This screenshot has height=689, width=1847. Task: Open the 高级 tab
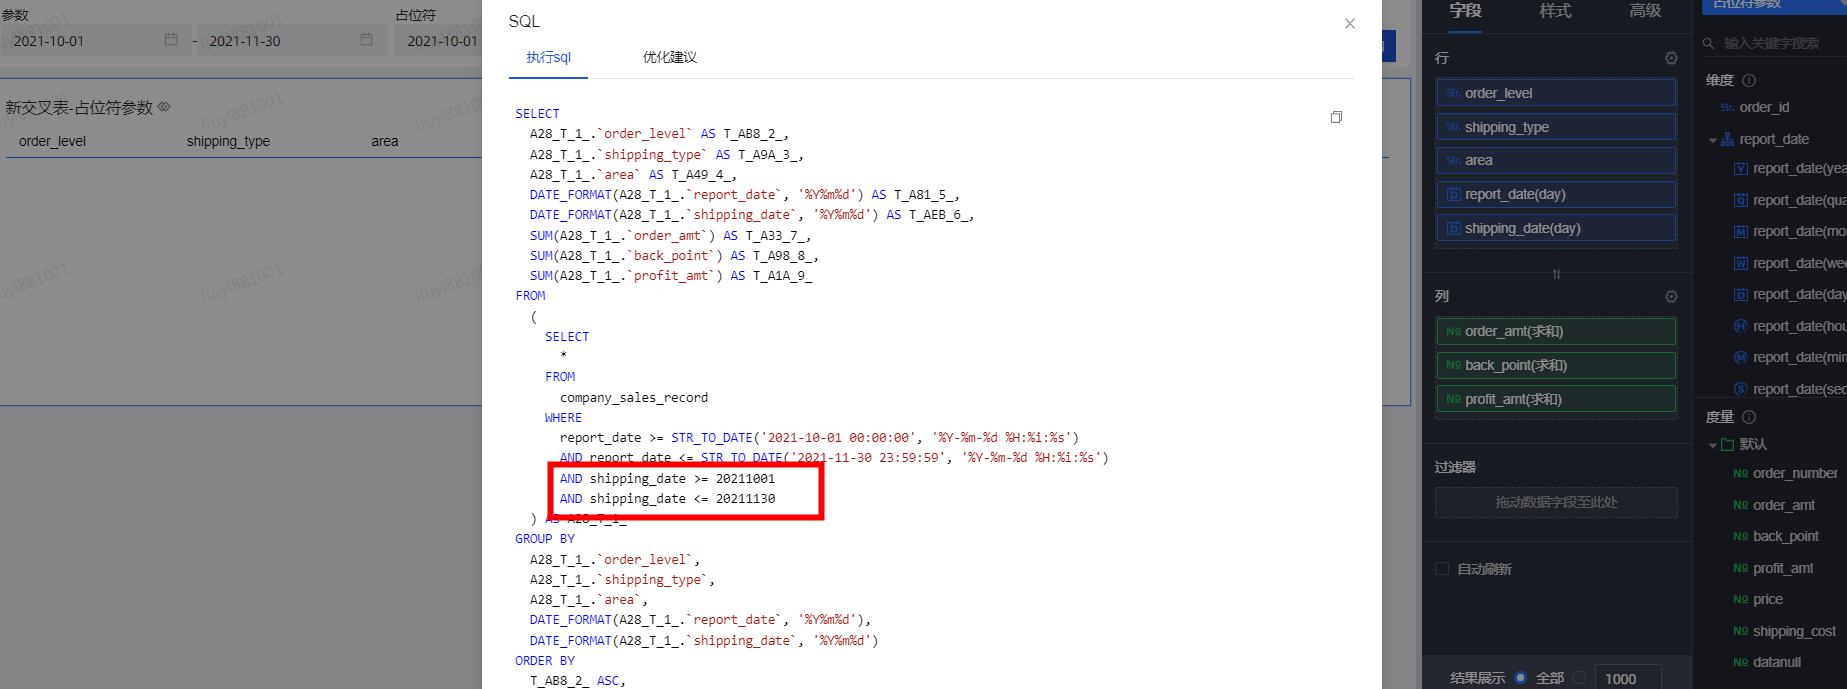point(1645,11)
